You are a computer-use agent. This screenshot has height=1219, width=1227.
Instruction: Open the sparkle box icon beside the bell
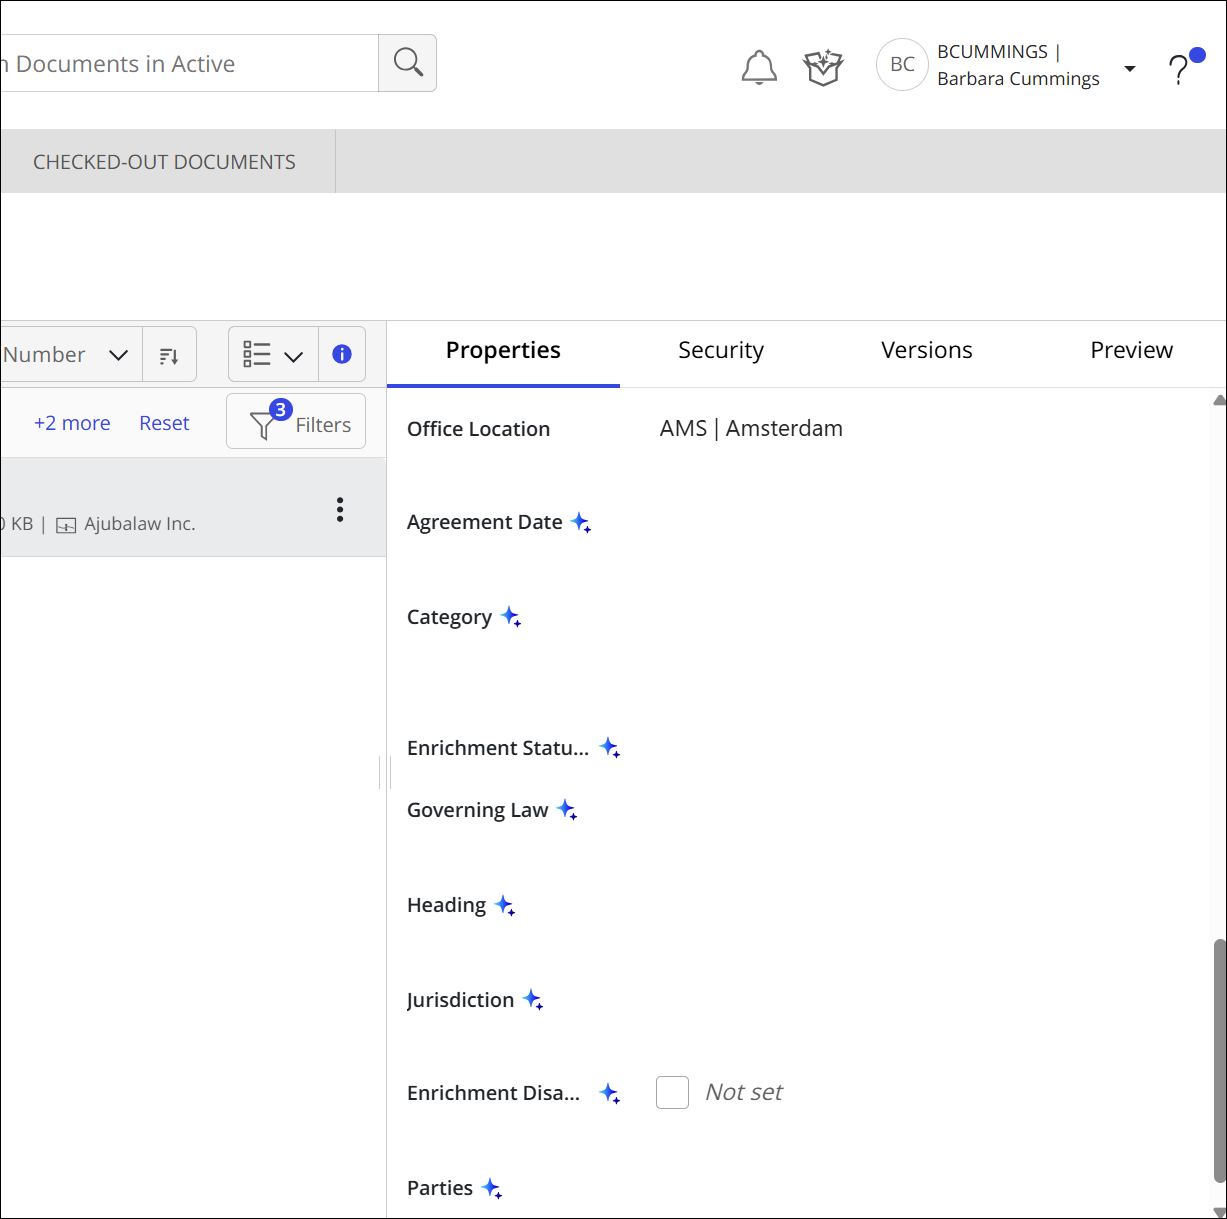824,67
